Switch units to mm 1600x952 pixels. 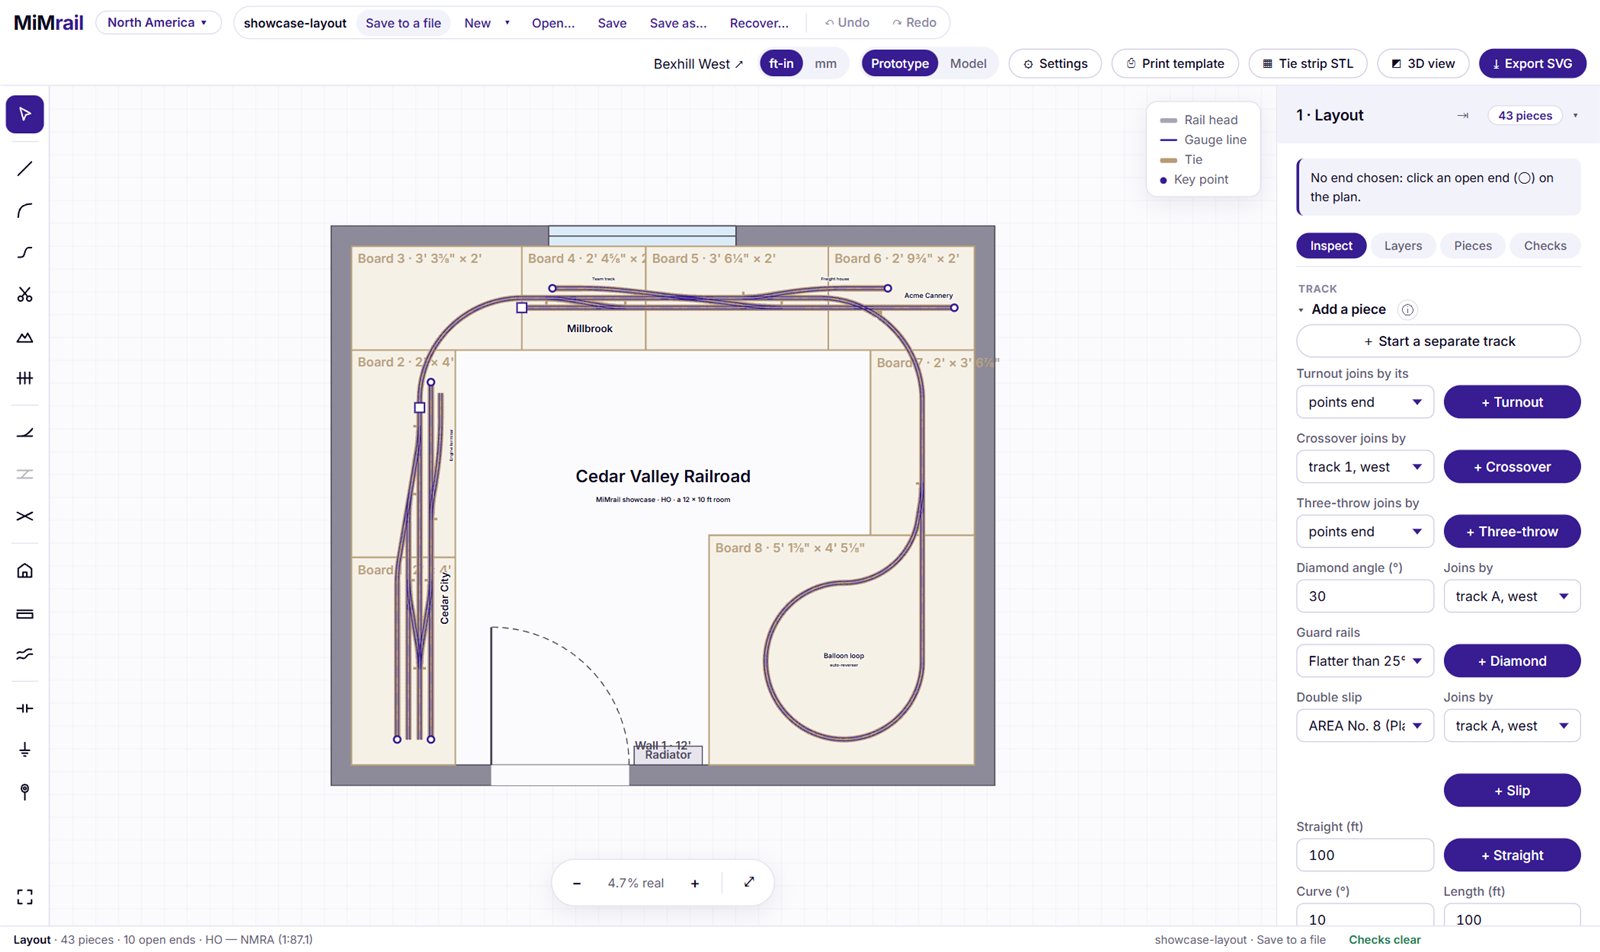tap(825, 63)
